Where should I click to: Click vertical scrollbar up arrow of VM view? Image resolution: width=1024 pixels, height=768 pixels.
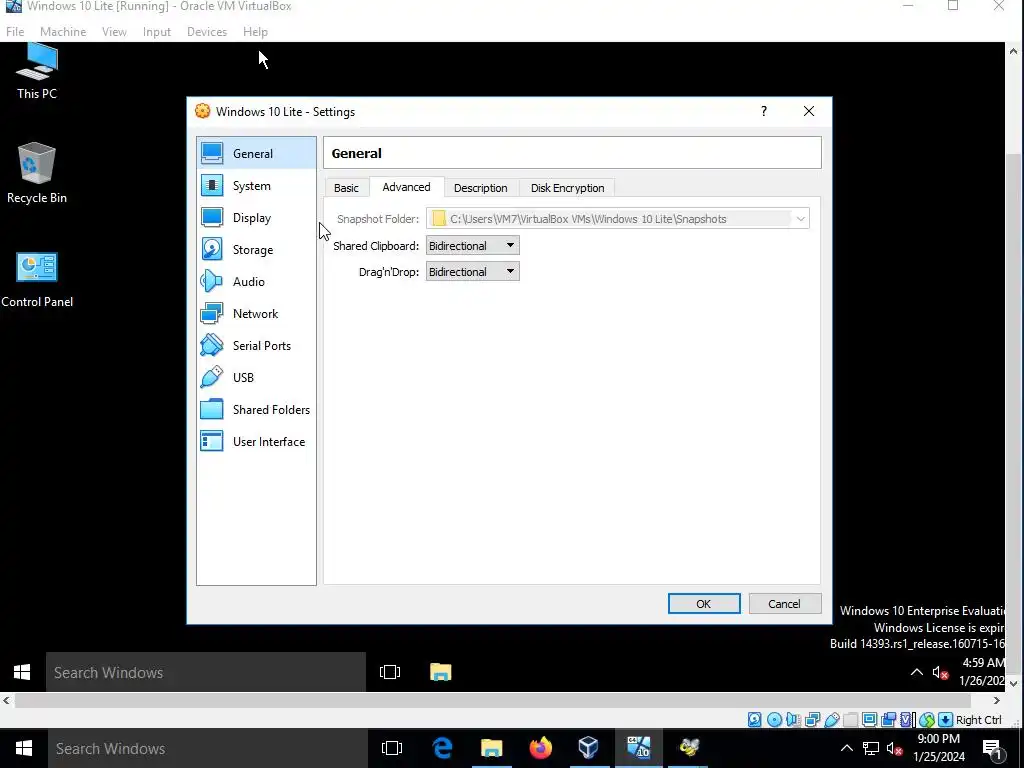point(1014,51)
